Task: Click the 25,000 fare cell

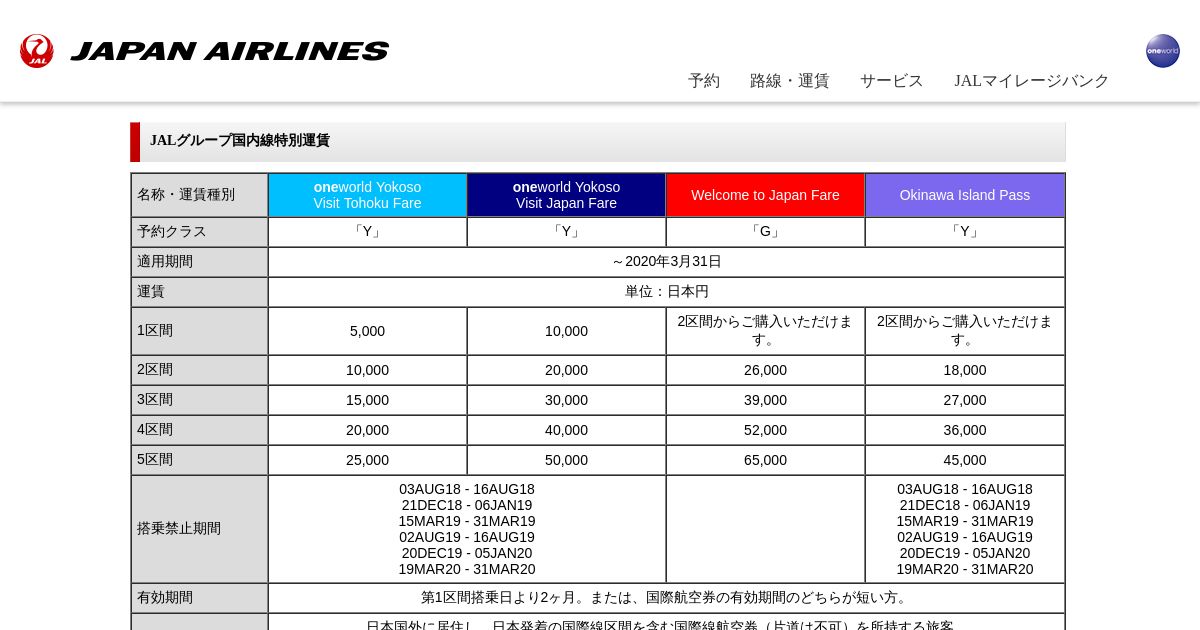Action: coord(367,460)
